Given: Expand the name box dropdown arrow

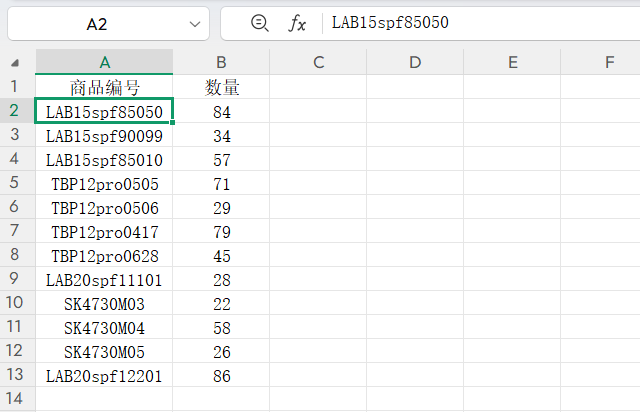Looking at the screenshot, I should 194,23.
